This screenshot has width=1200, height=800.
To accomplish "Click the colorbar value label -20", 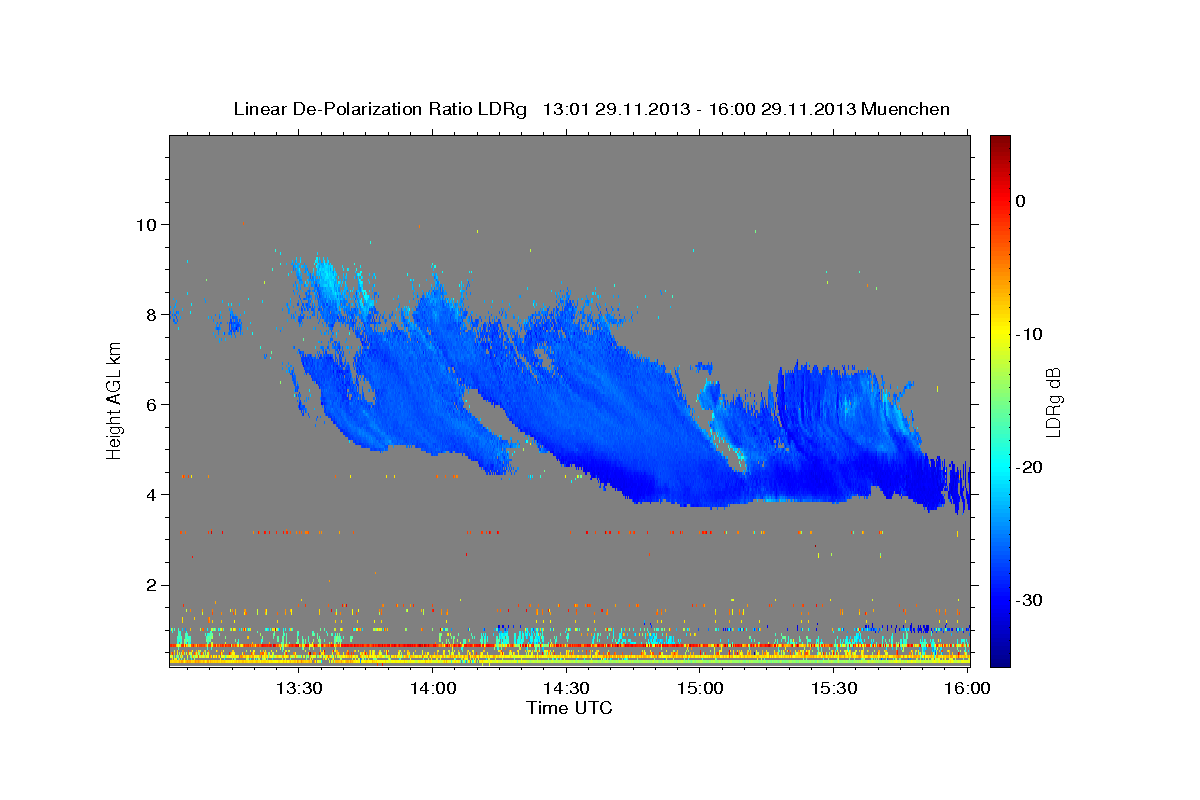I will click(1029, 467).
